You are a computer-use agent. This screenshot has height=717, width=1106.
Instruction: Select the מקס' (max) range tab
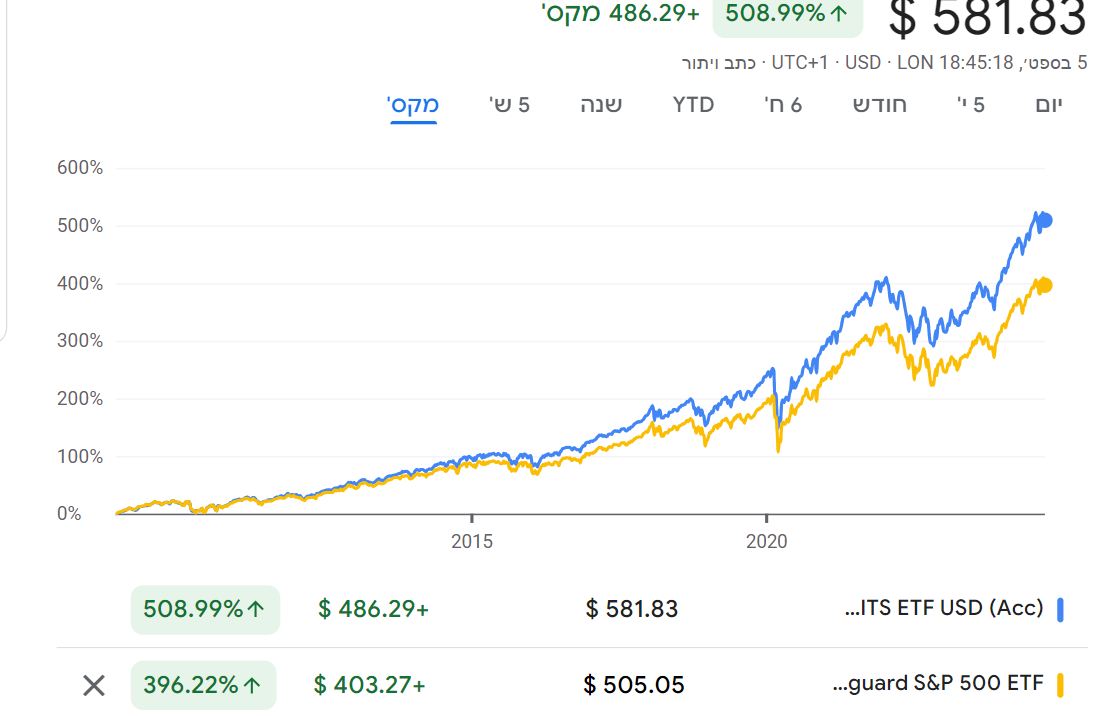(x=413, y=104)
